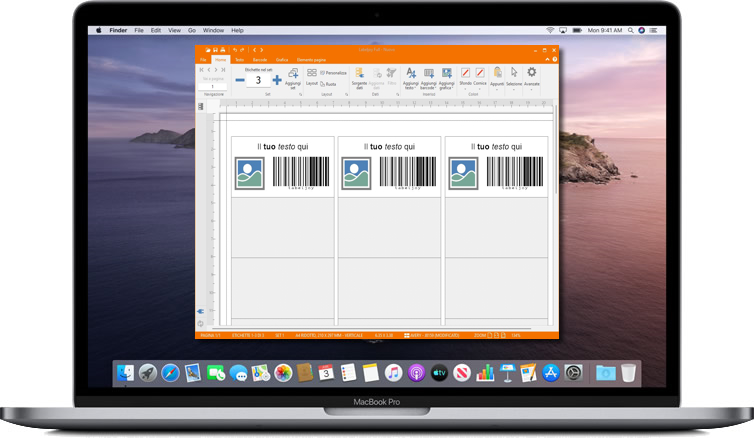754x438 pixels.
Task: Select the second label's barcode
Action: tap(408, 173)
